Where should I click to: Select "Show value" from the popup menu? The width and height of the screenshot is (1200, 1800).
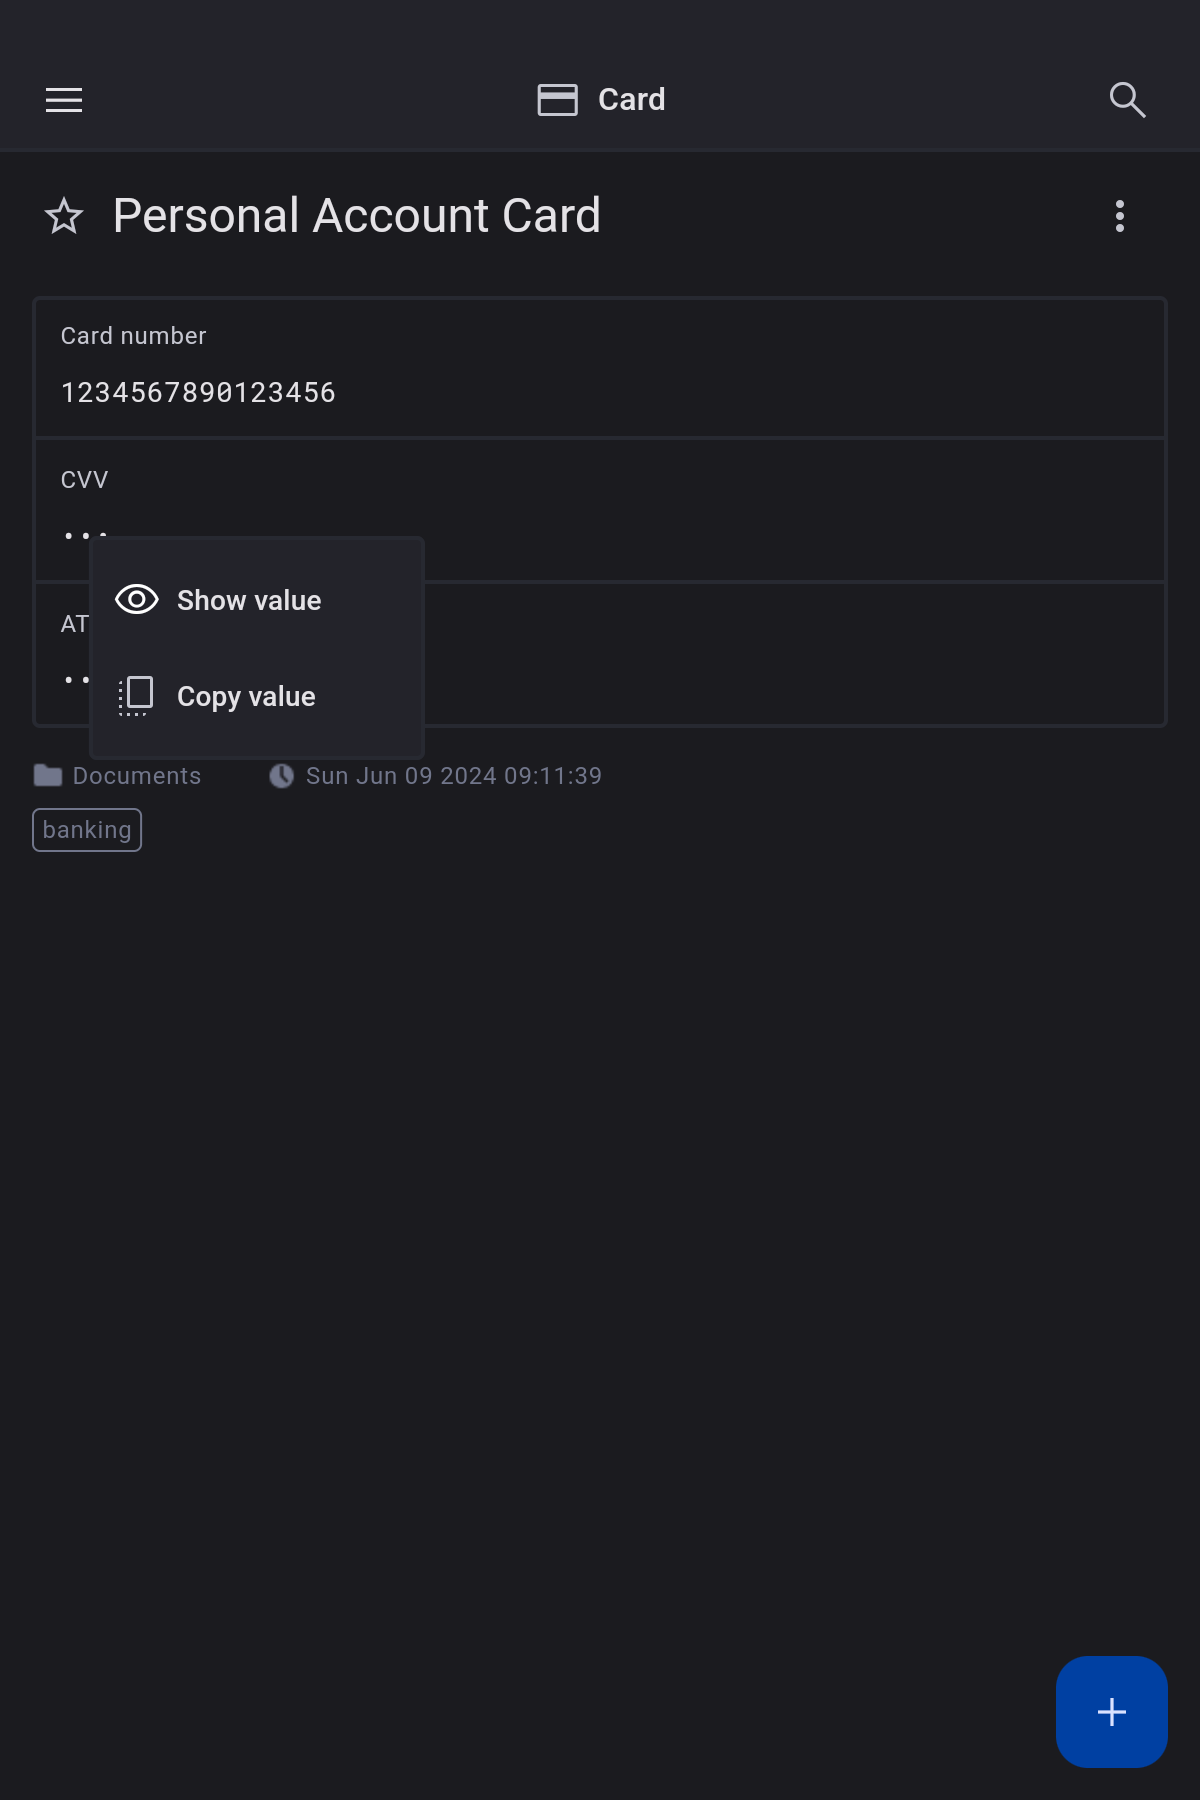pyautogui.click(x=249, y=600)
